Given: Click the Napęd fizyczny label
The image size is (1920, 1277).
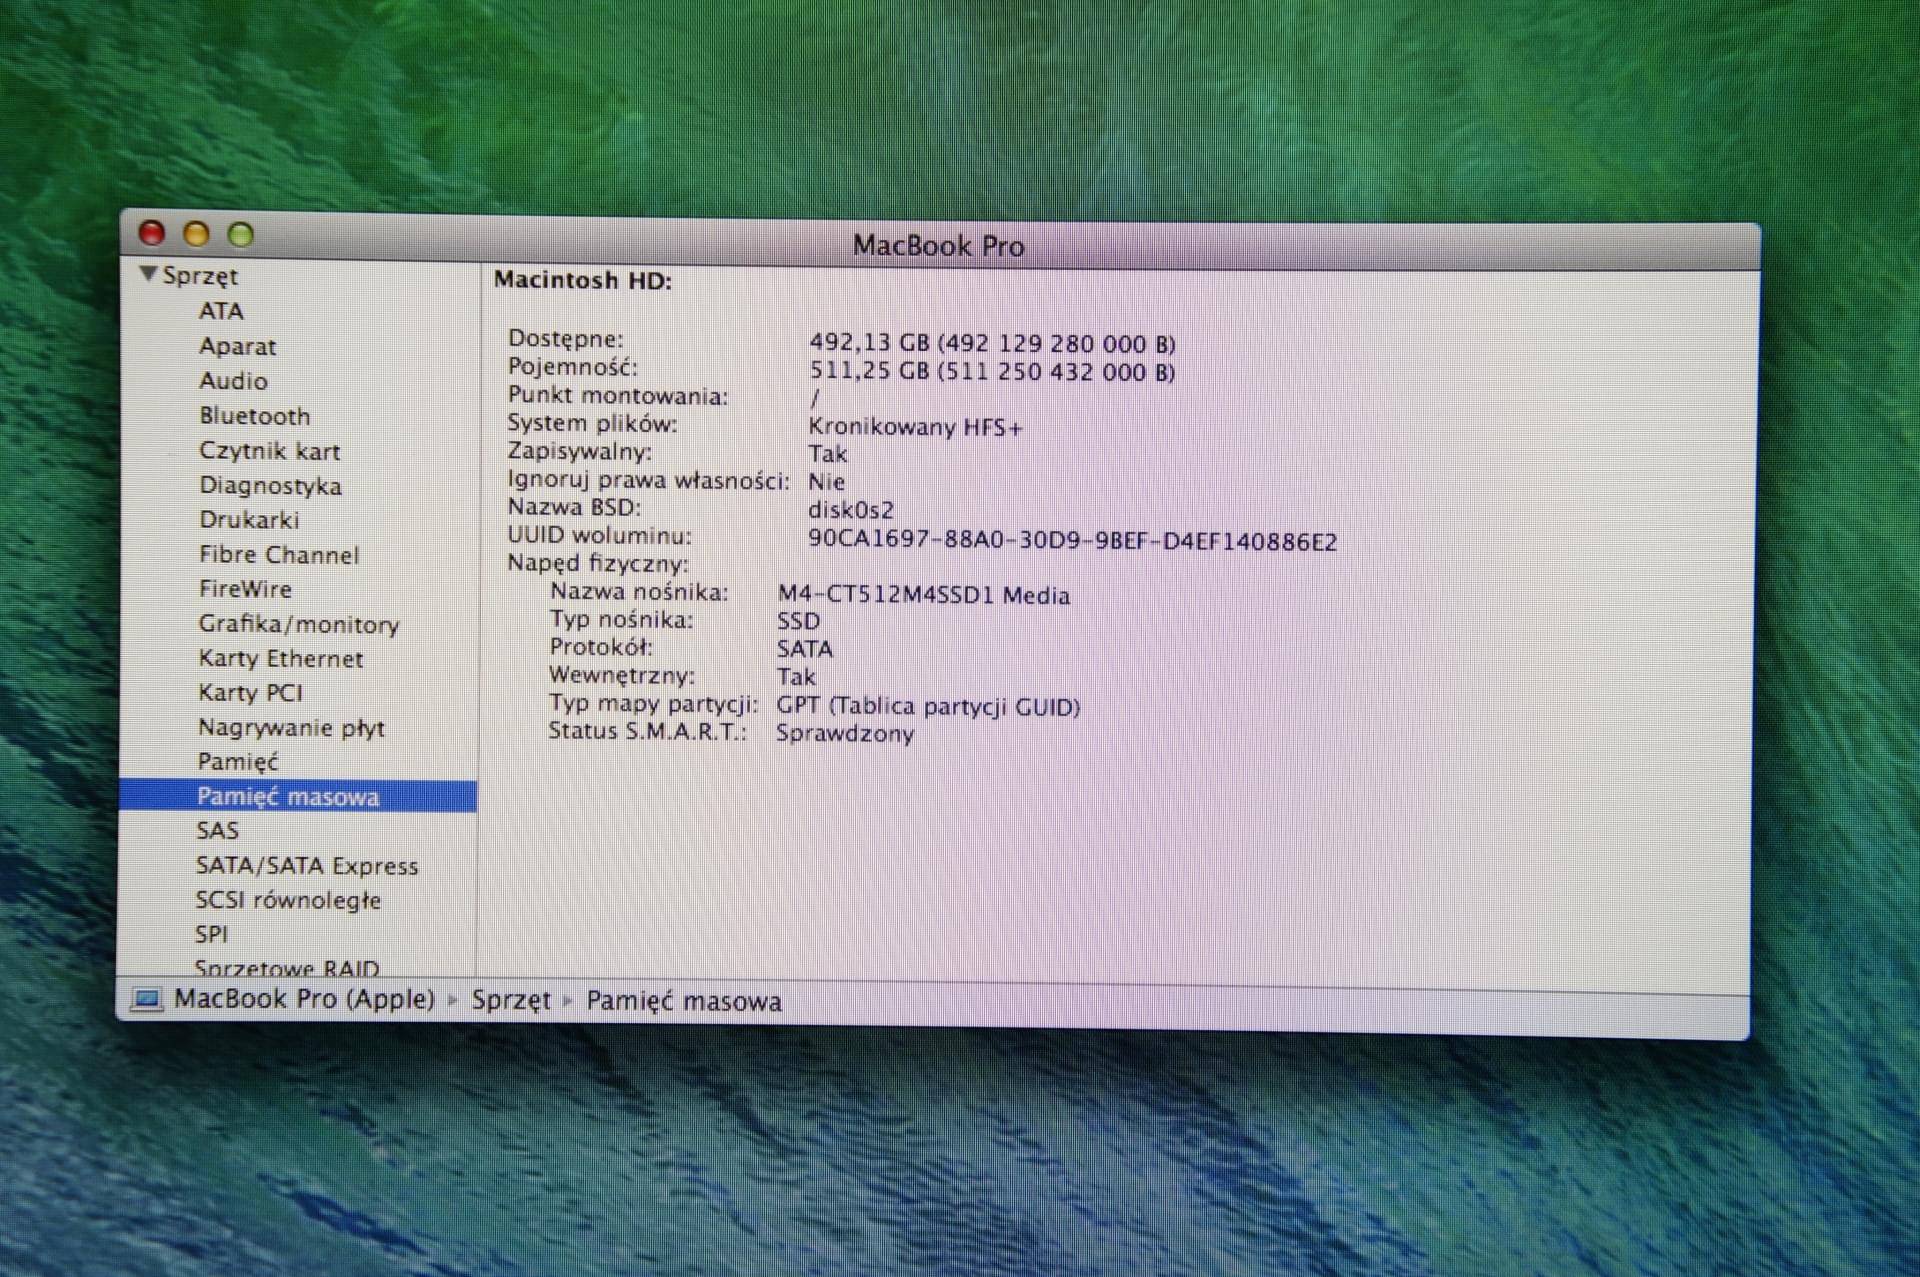Looking at the screenshot, I should point(597,563).
